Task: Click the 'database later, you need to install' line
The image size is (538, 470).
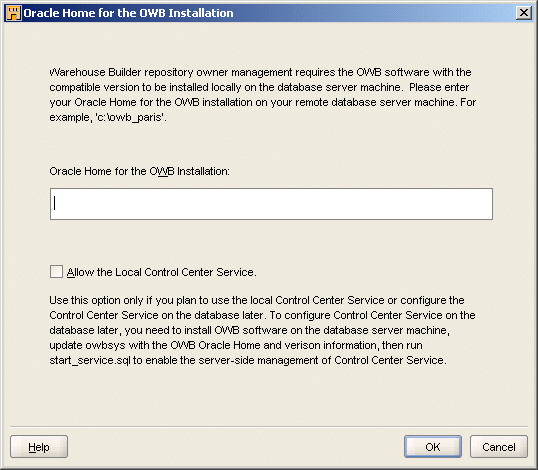Action: [249, 330]
